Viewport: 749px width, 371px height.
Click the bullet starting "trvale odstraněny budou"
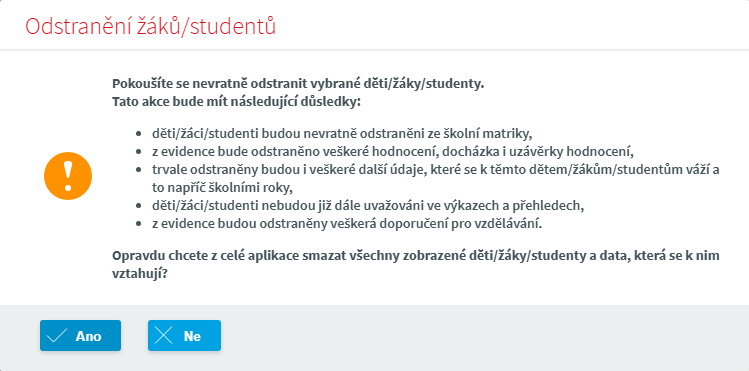click(436, 170)
